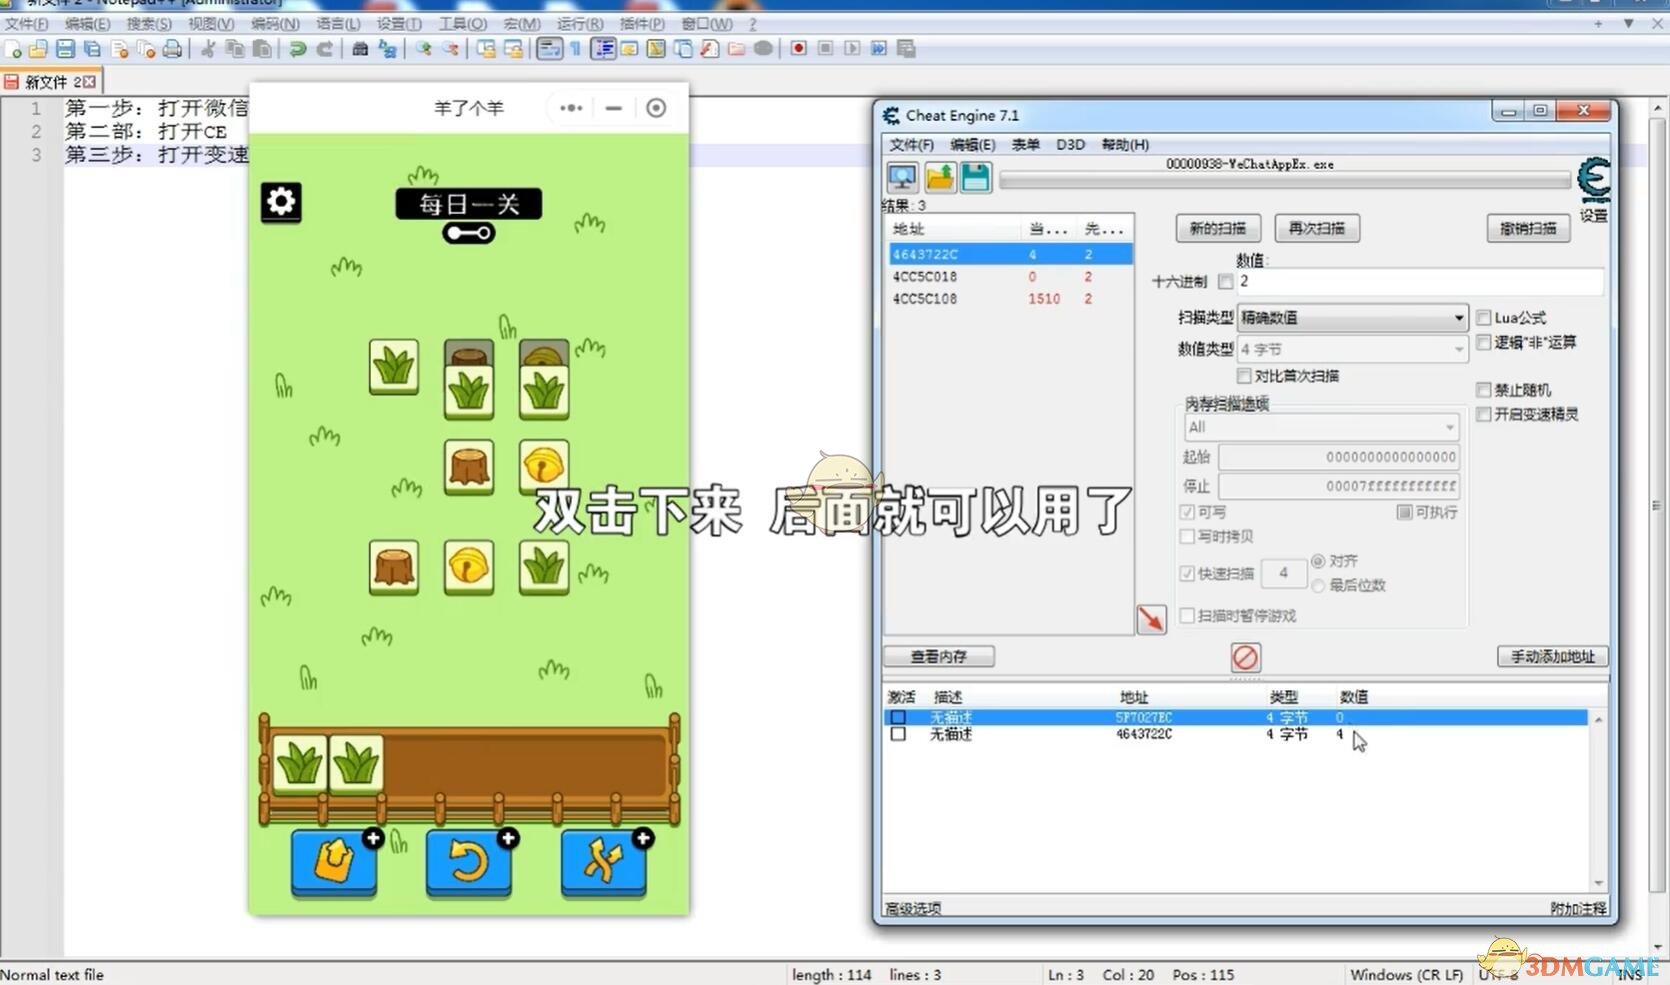1670x985 pixels.
Task: Open the game settings gear icon
Action: pyautogui.click(x=281, y=202)
